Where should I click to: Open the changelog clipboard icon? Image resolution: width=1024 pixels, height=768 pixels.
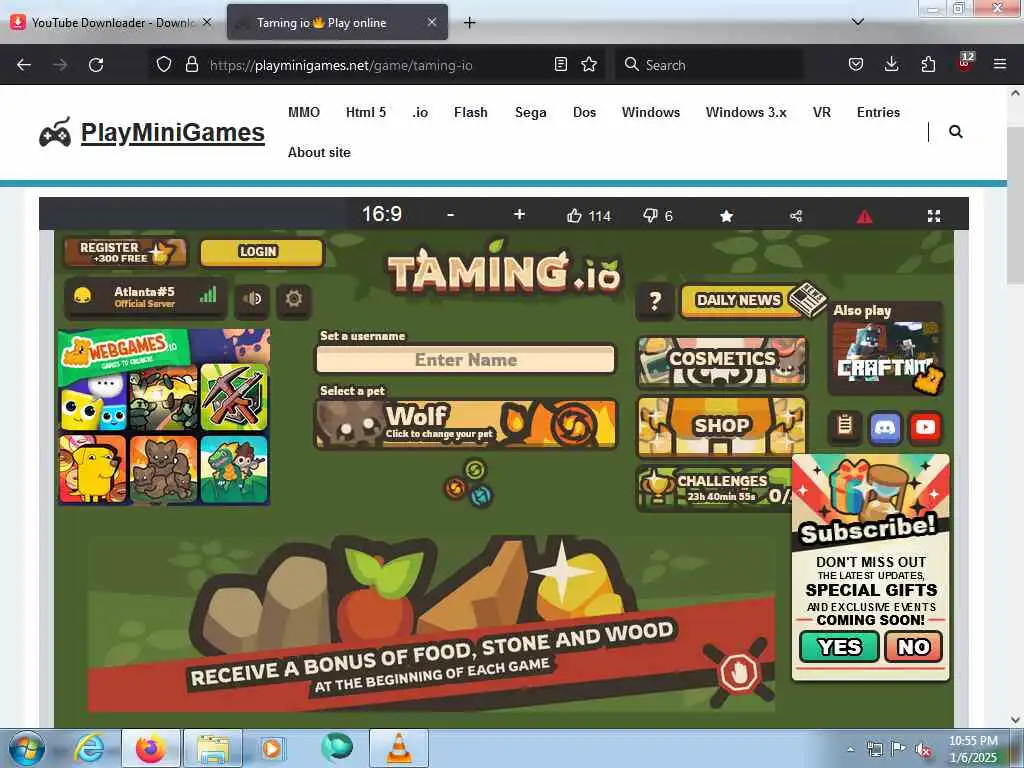[x=844, y=426]
